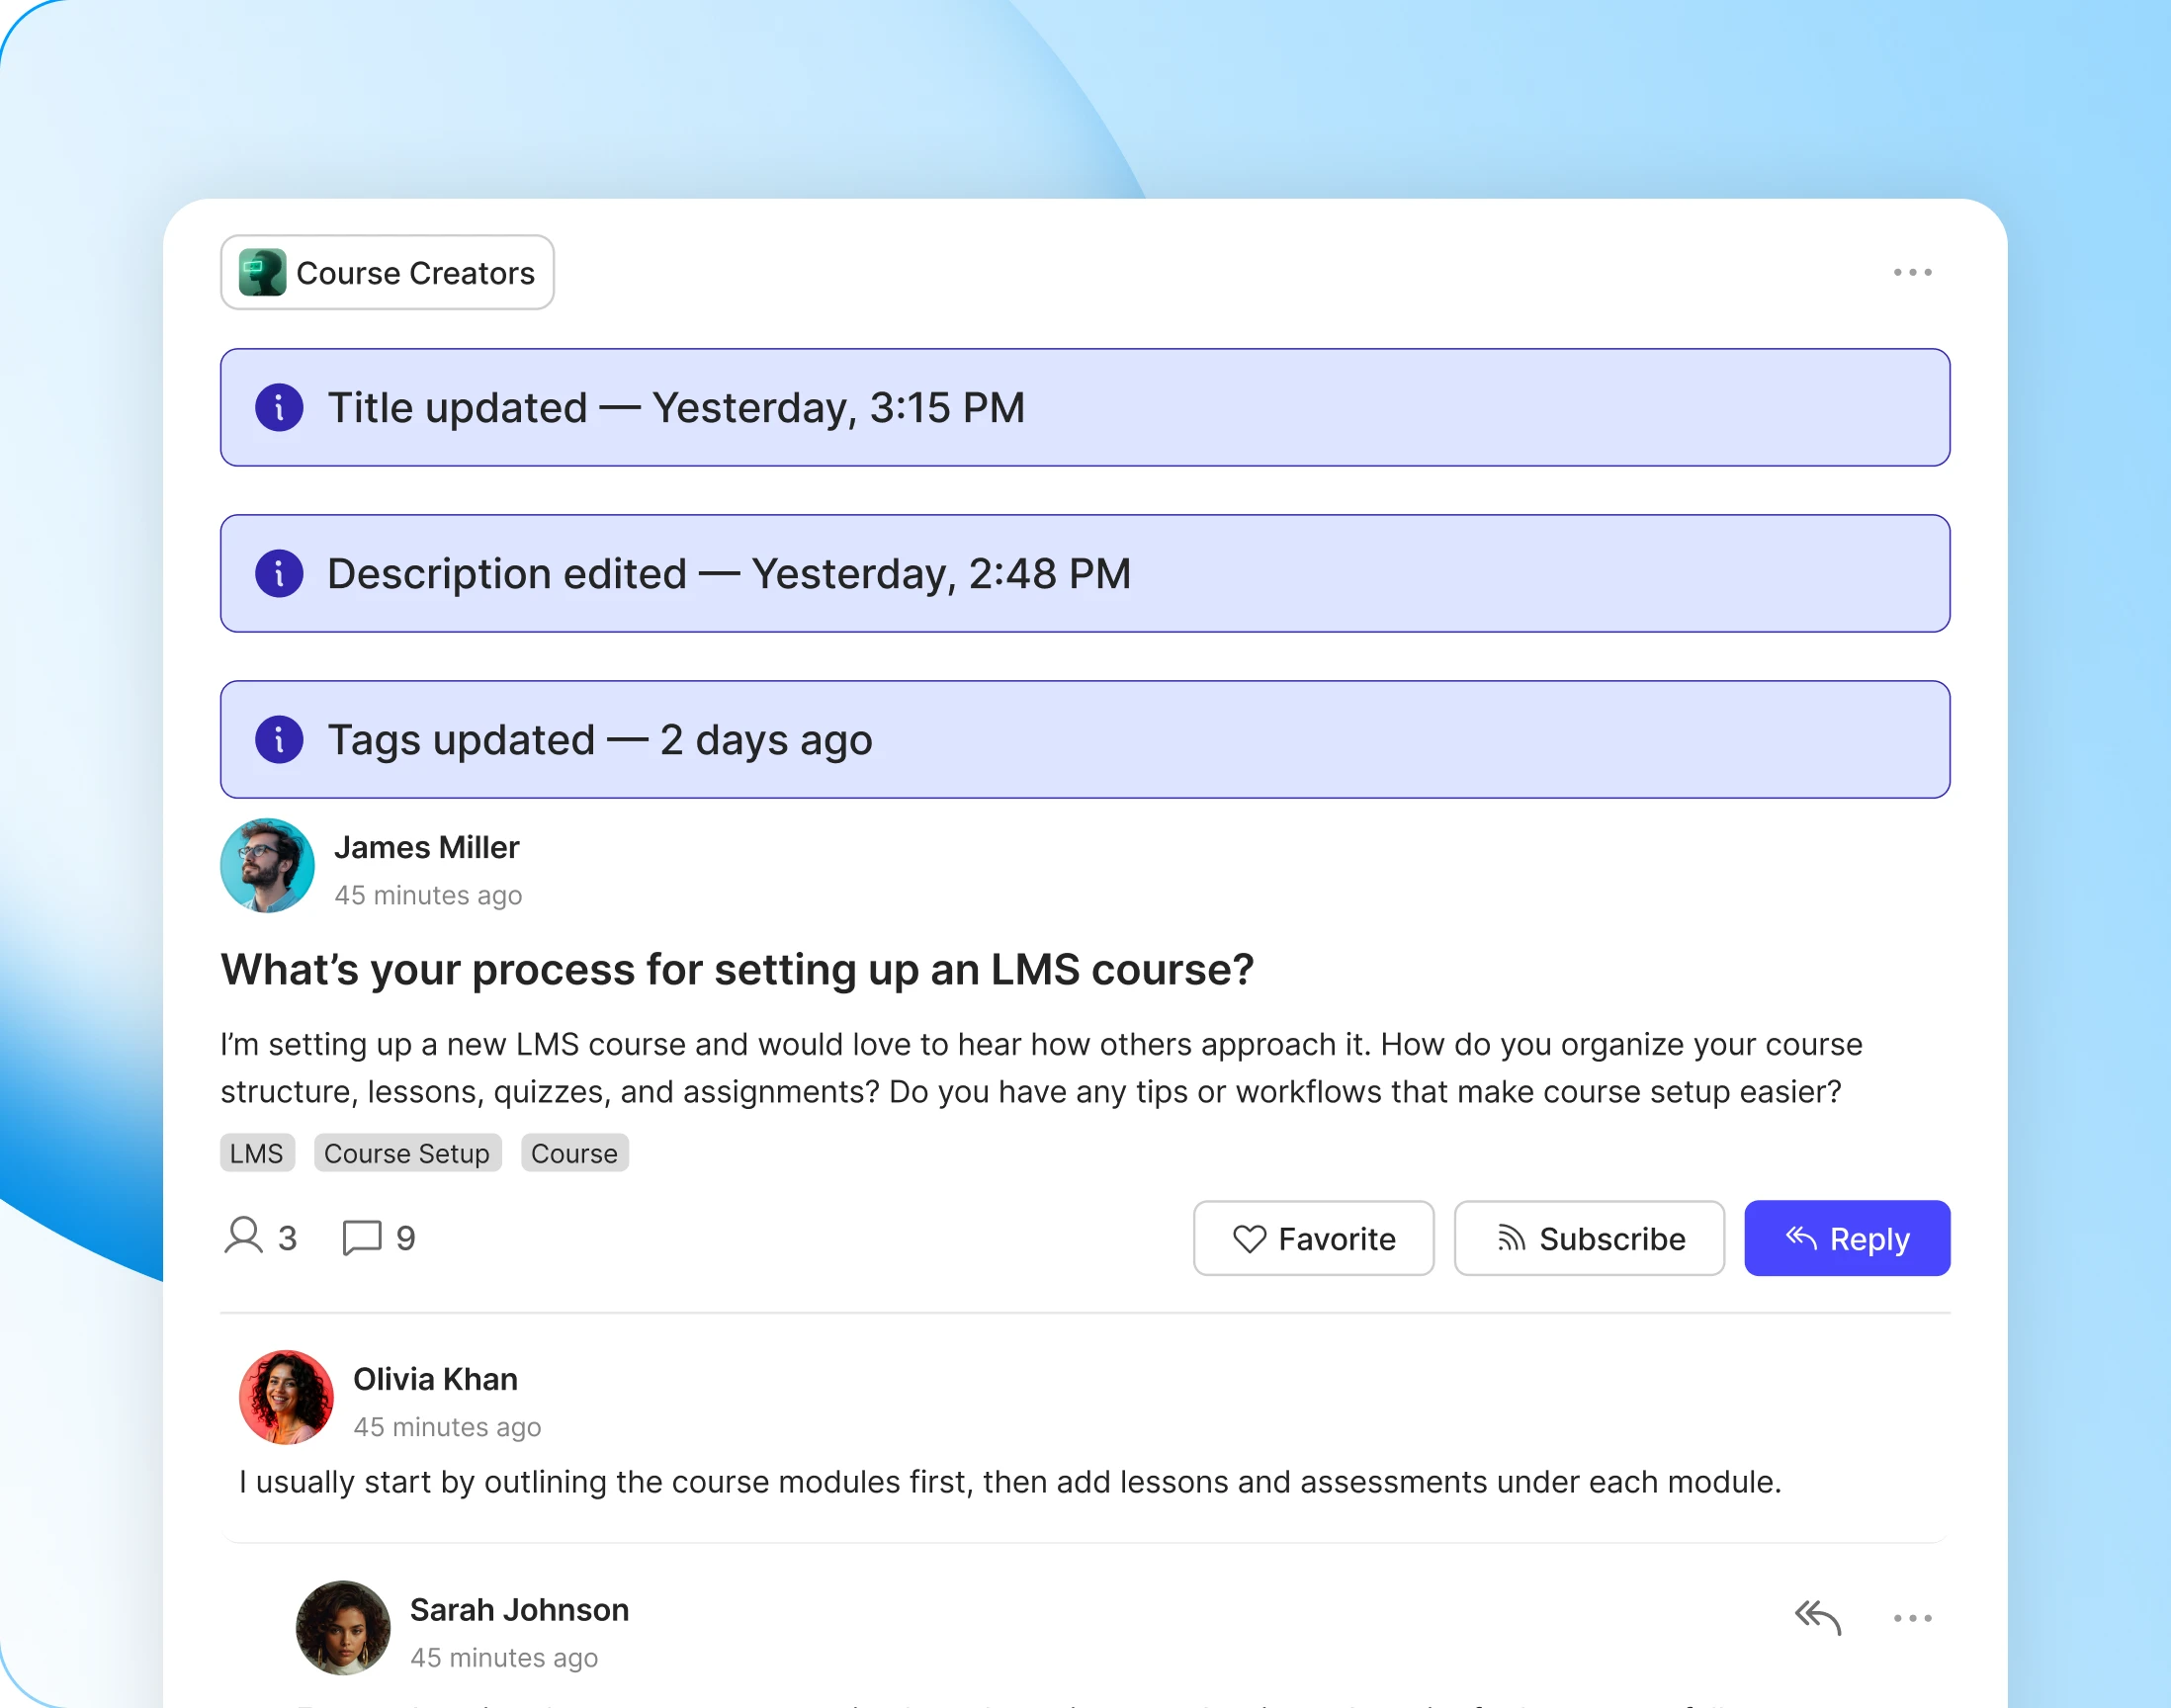The height and width of the screenshot is (1708, 2171).
Task: Open Sarah Johnson's profile picture
Action: (343, 1627)
